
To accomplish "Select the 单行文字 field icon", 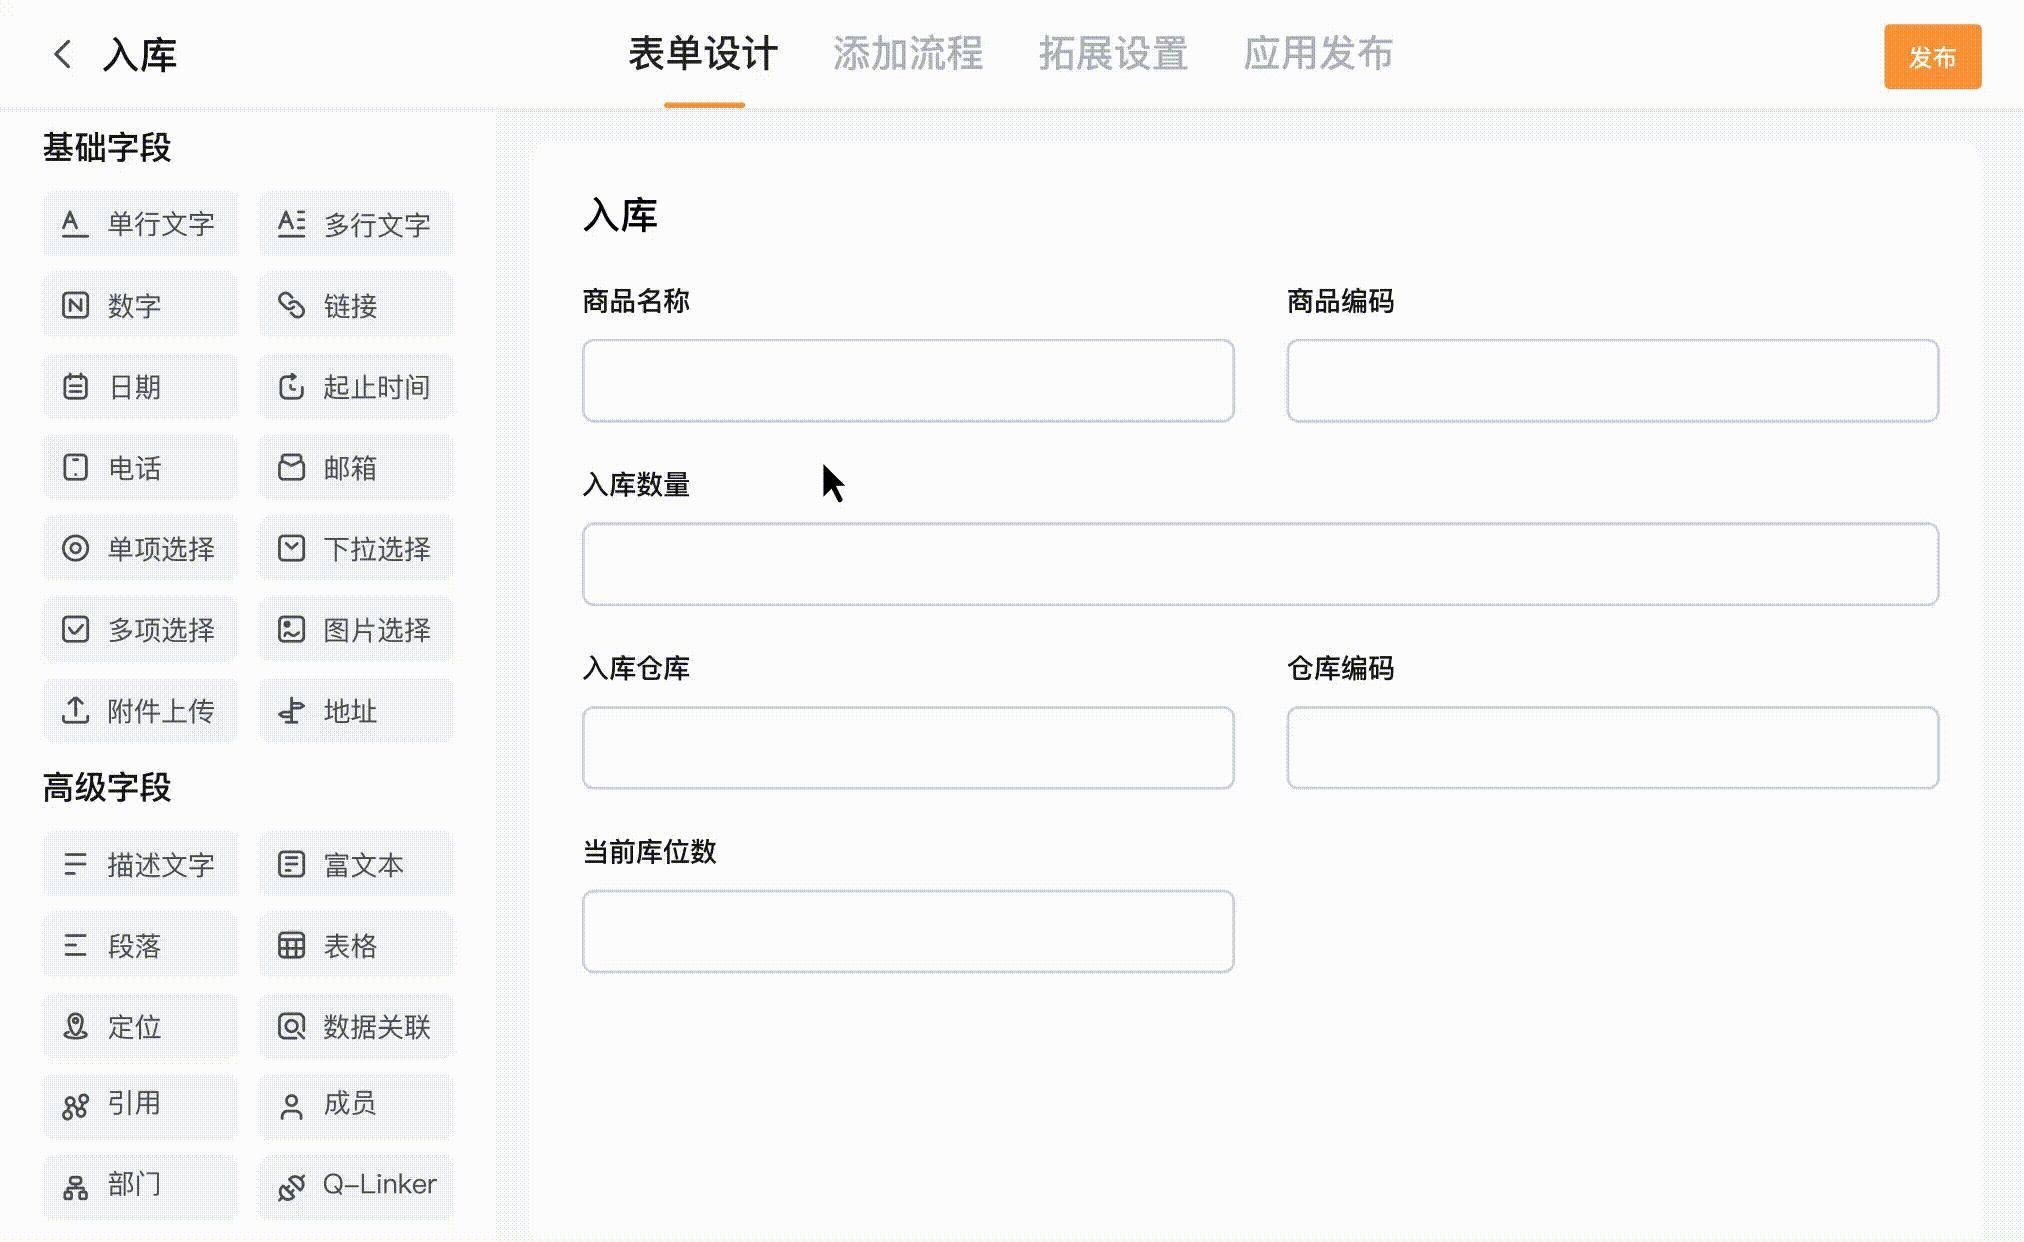I will click(x=75, y=223).
